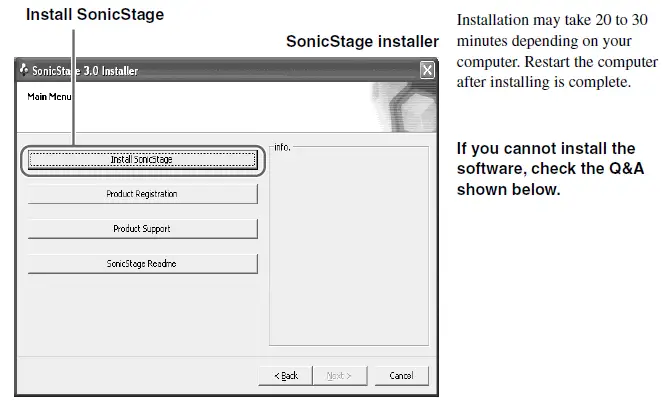Image resolution: width=671 pixels, height=409 pixels.
Task: Click the SonicStage 3.0 Installer title text
Action: (x=85, y=71)
